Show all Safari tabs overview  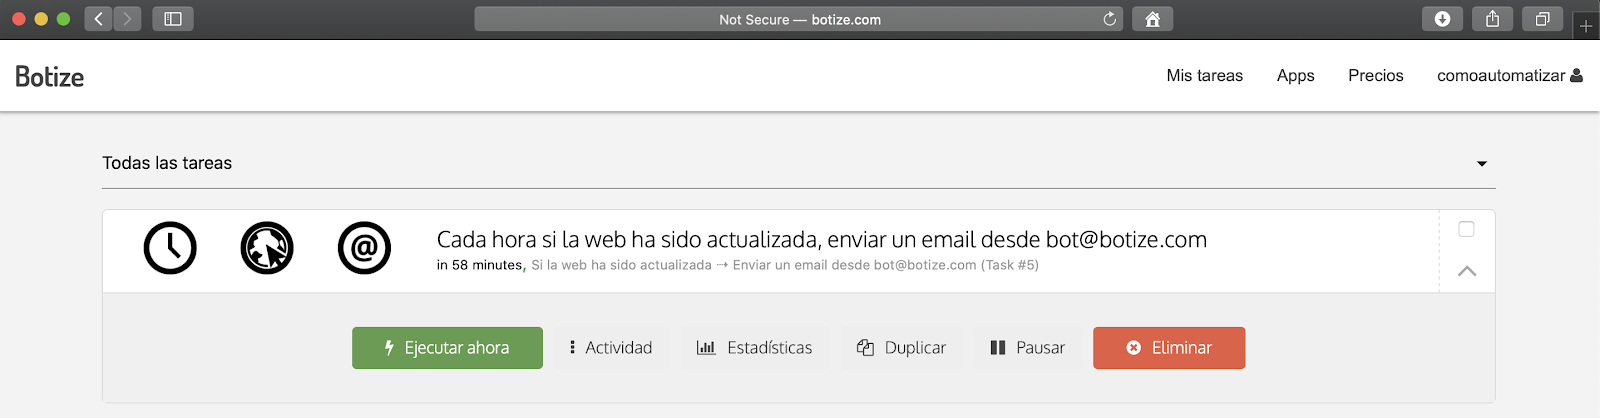pos(1542,19)
